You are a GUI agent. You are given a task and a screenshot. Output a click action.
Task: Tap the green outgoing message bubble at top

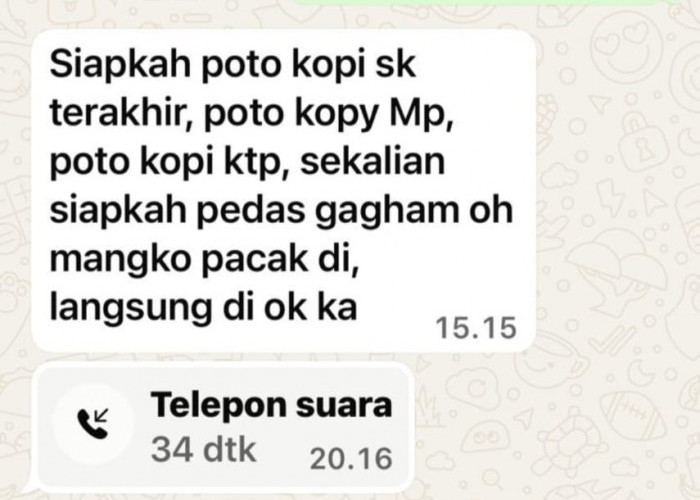484,2
